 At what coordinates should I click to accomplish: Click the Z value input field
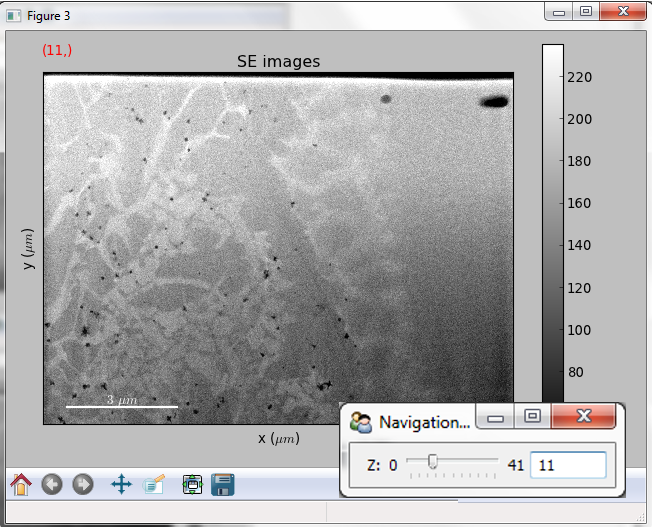coord(568,465)
